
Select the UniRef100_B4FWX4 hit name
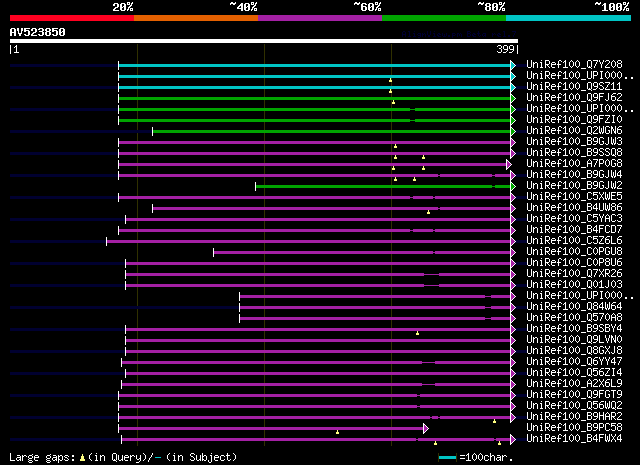574,439
